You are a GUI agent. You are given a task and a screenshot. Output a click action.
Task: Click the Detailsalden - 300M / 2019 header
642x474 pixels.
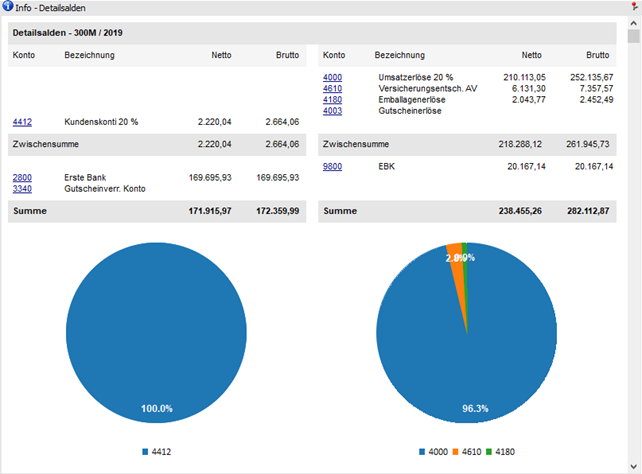[67, 33]
